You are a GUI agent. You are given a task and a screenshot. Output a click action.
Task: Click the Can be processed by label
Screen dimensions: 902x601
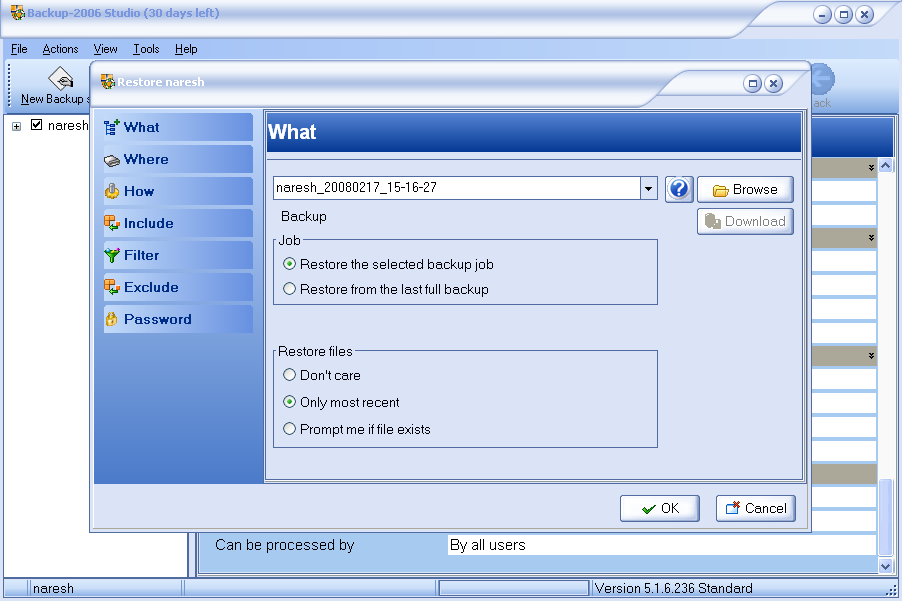pos(285,545)
